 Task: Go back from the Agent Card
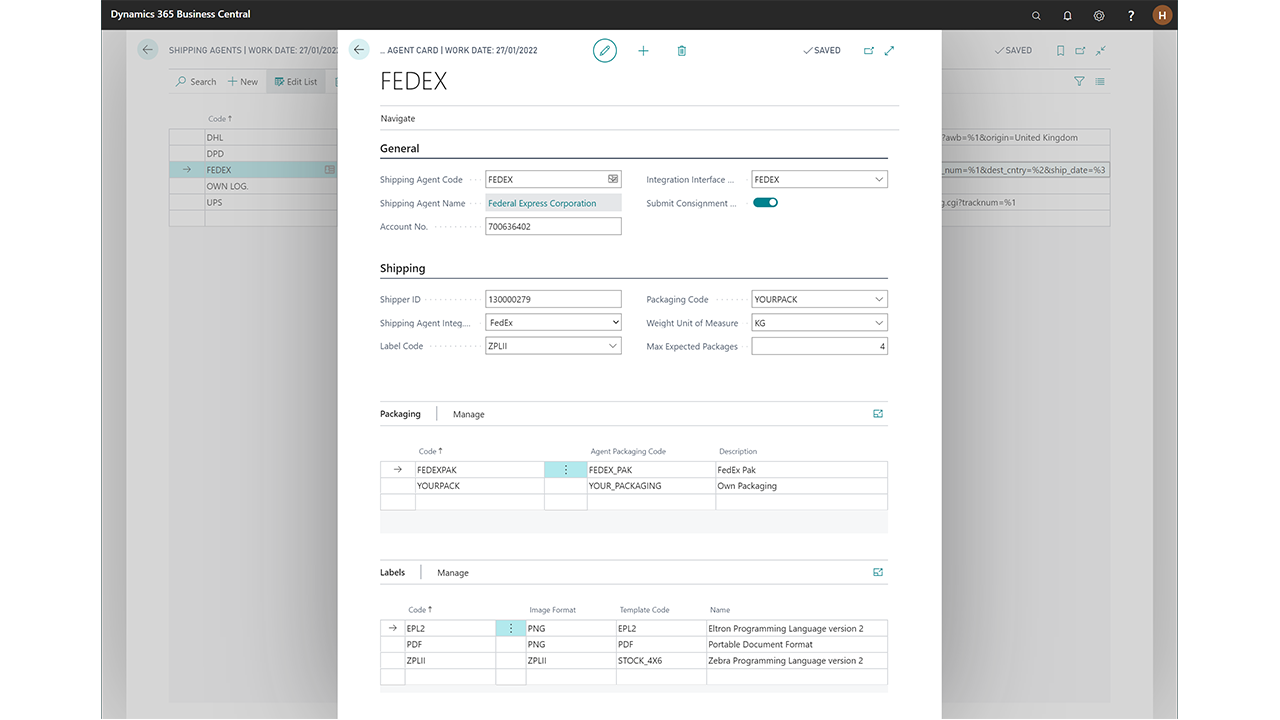359,50
